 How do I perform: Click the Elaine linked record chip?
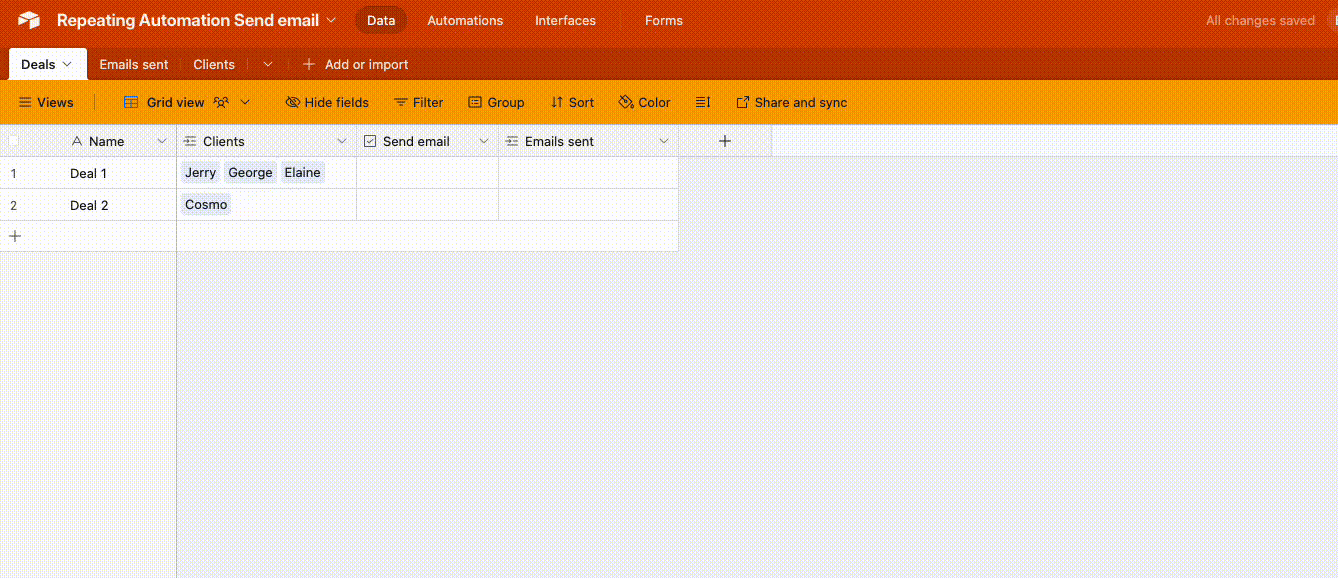302,172
